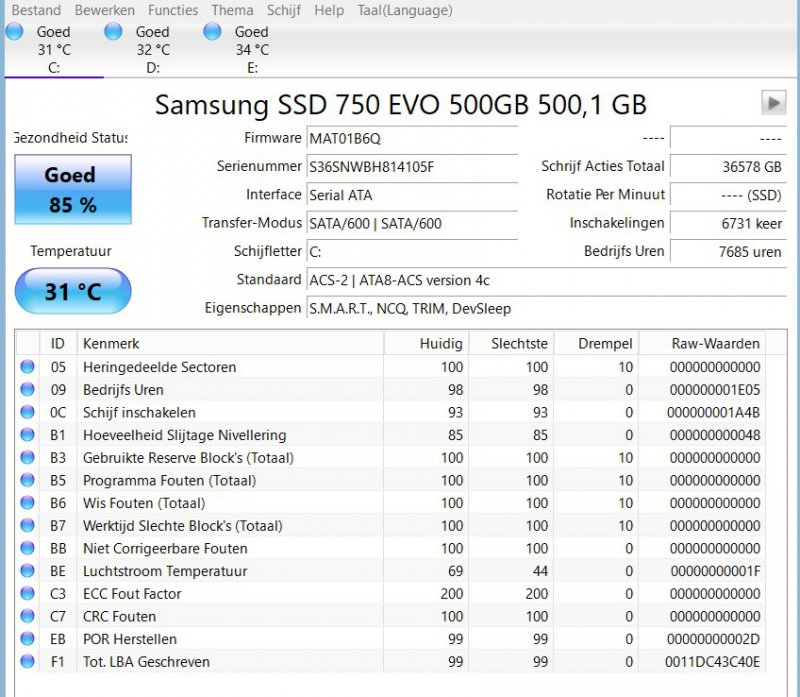Click the Transfer-Modus field SATA/600
Viewport: 800px width, 697px height.
pos(412,223)
